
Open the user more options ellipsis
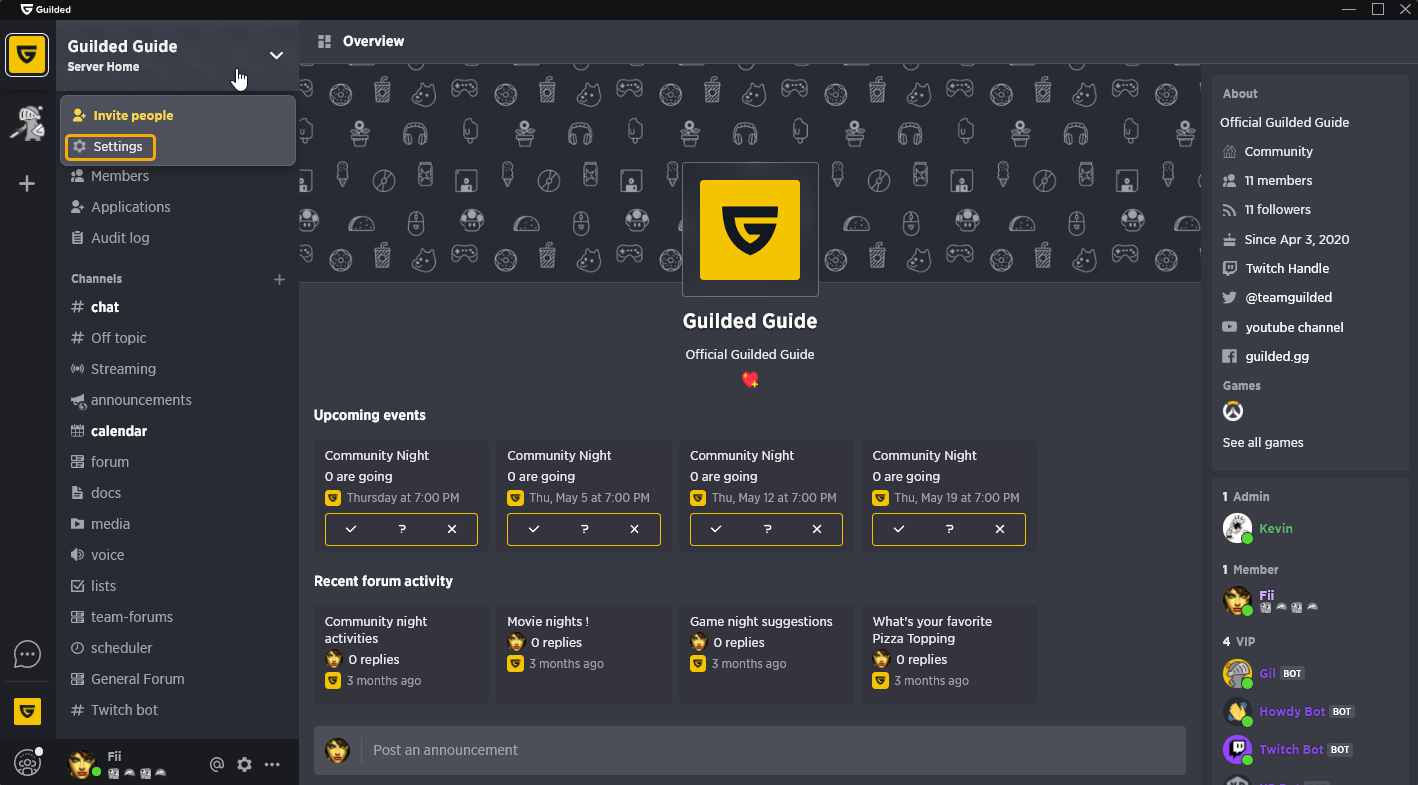(272, 765)
